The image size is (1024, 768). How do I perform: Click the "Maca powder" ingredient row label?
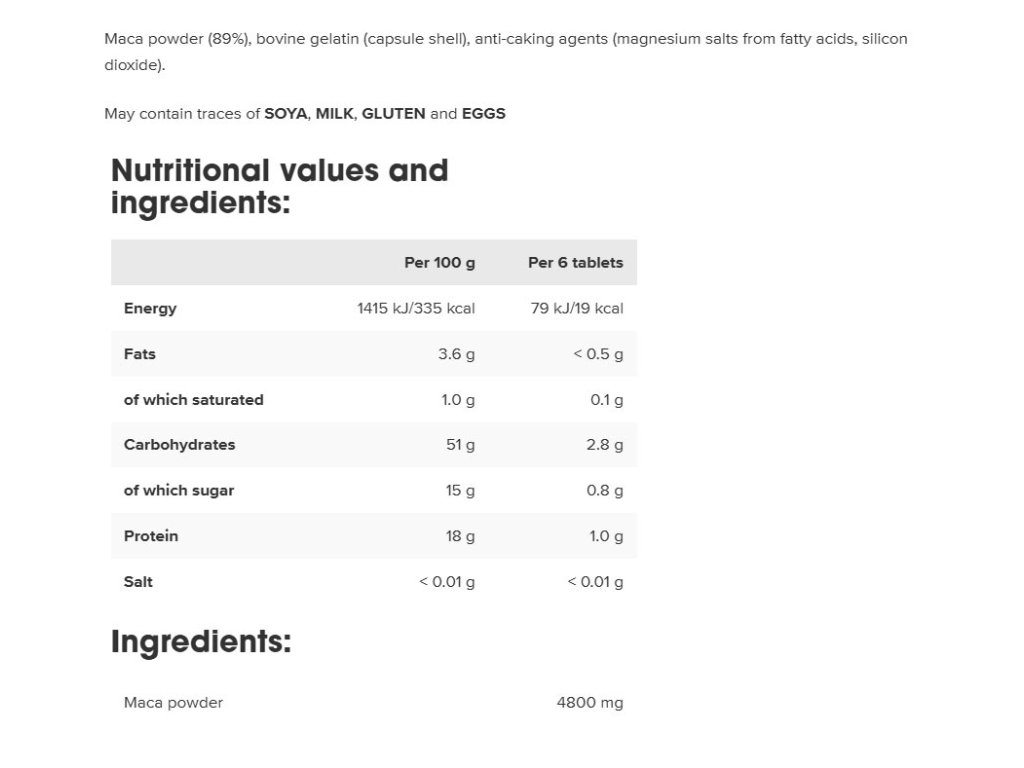(x=173, y=703)
